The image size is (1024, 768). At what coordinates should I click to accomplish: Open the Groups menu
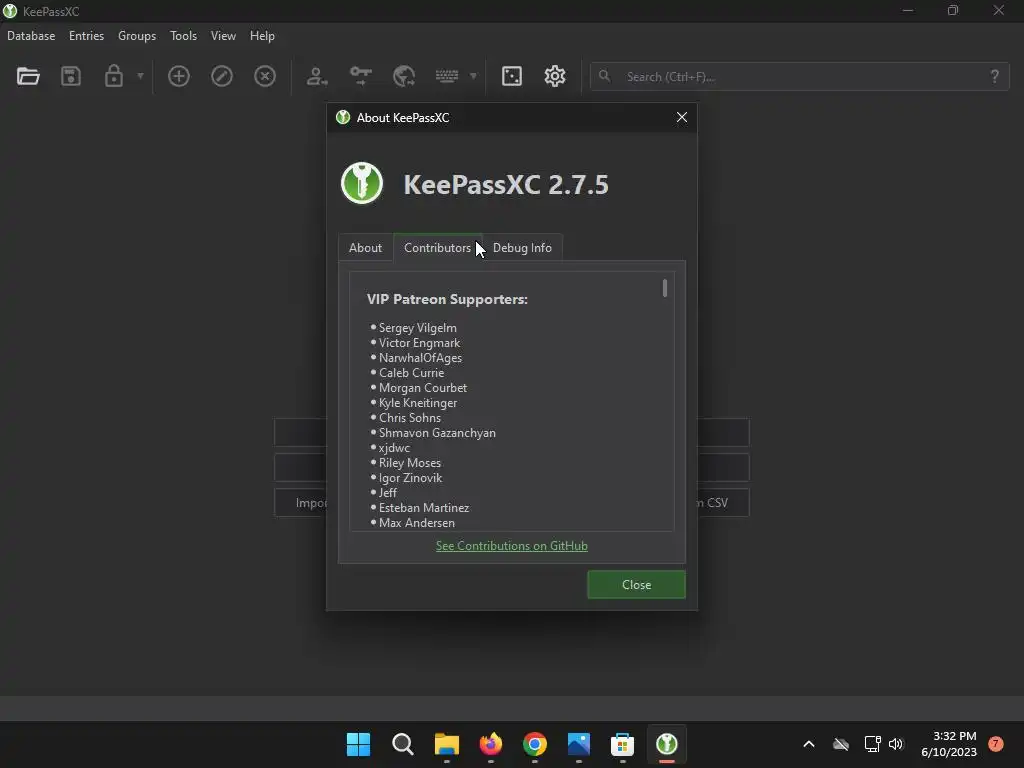[136, 36]
